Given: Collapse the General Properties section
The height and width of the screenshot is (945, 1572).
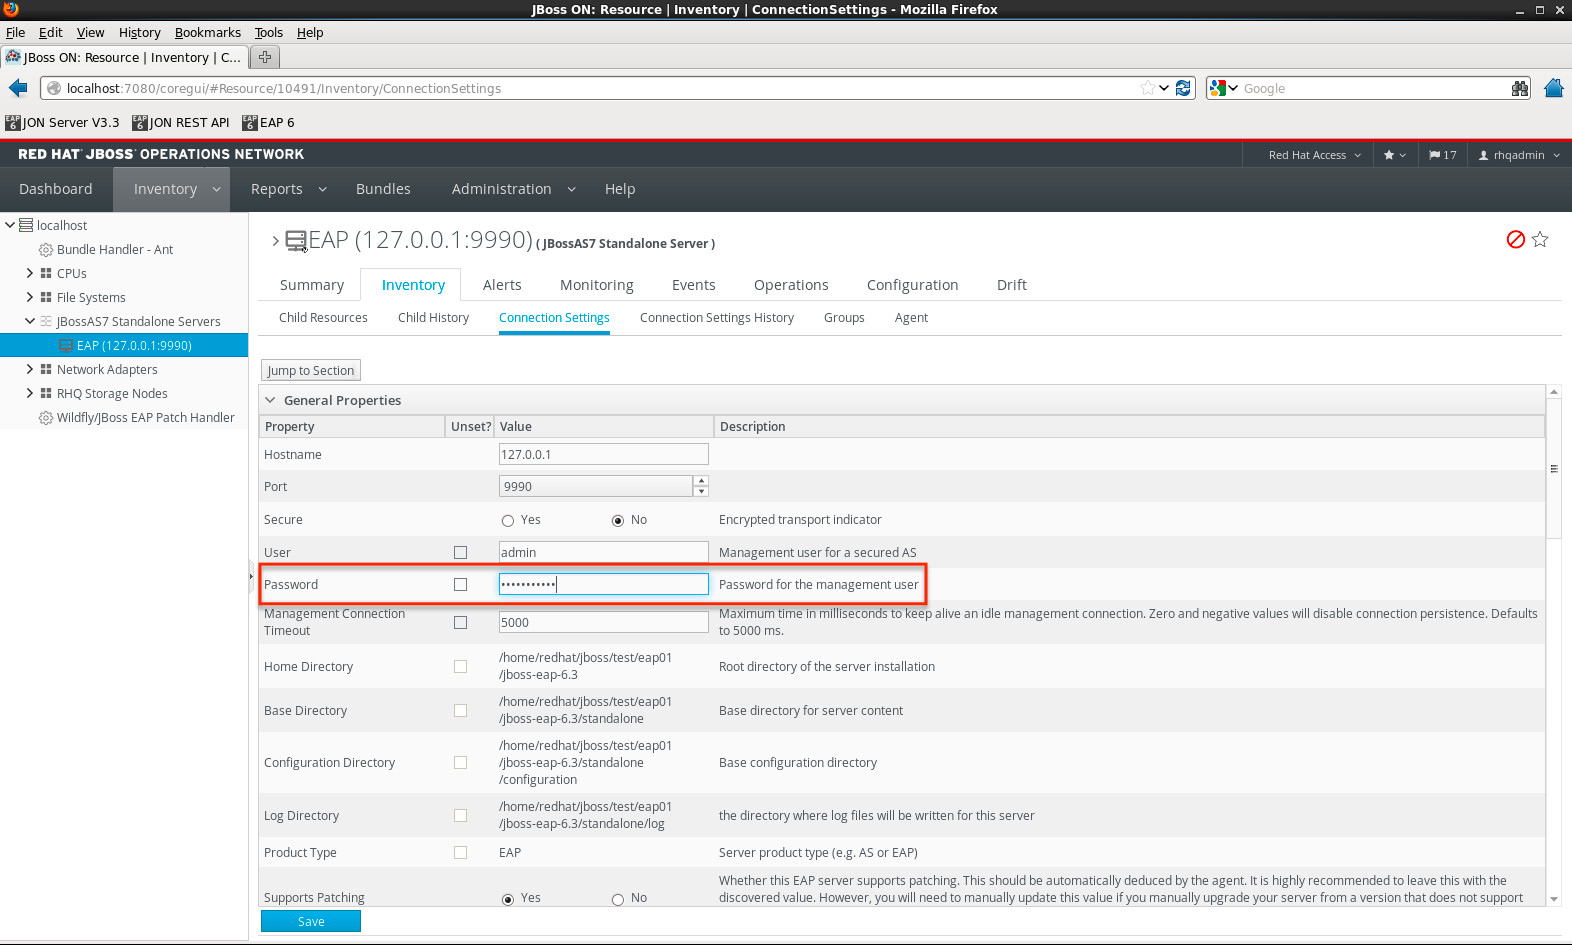Looking at the screenshot, I should 270,400.
